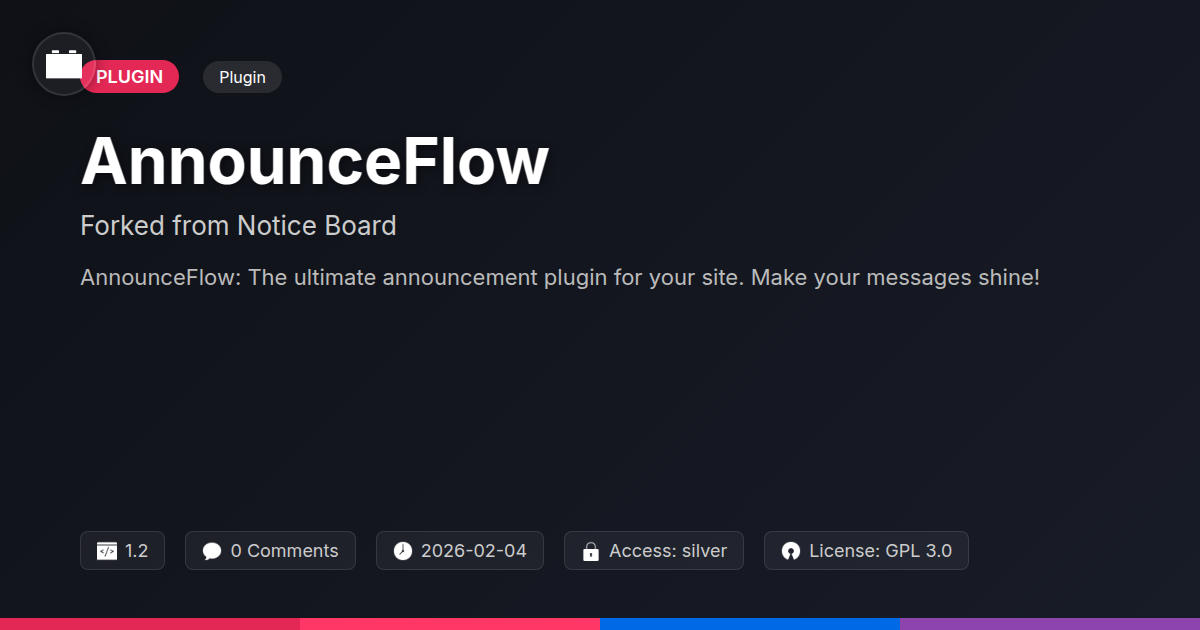
Task: Open the 0 Comments label
Action: [284, 551]
